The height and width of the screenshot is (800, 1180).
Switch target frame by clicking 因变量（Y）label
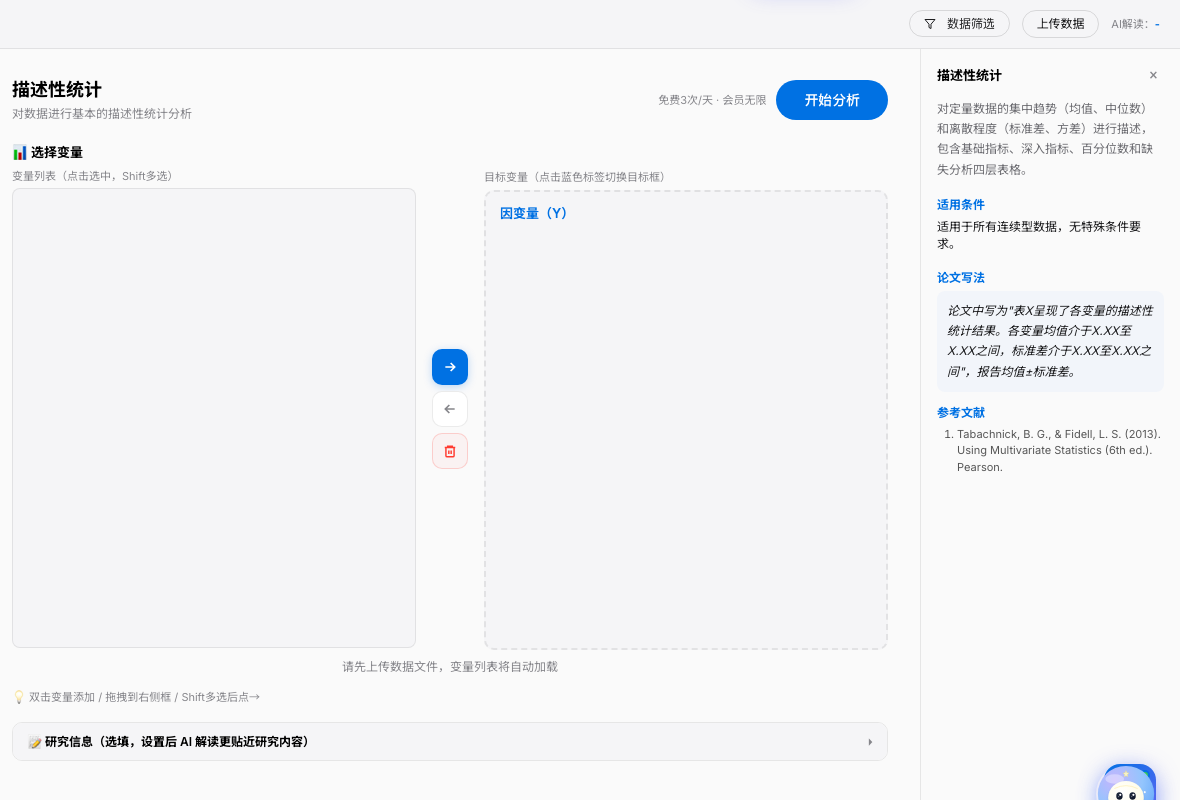[x=533, y=213]
